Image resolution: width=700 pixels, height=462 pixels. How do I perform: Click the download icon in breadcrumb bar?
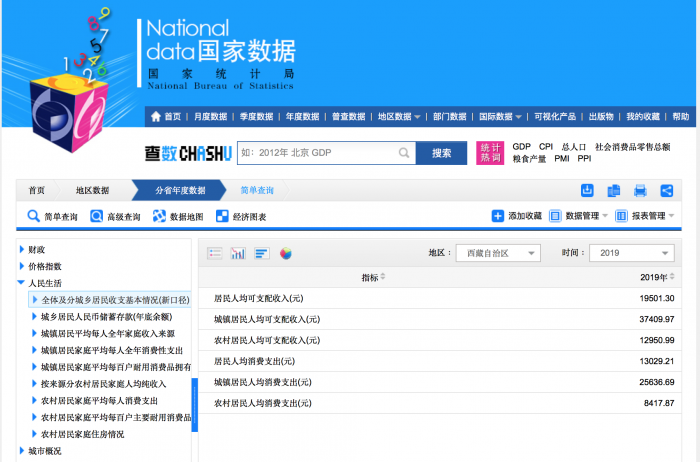(588, 191)
